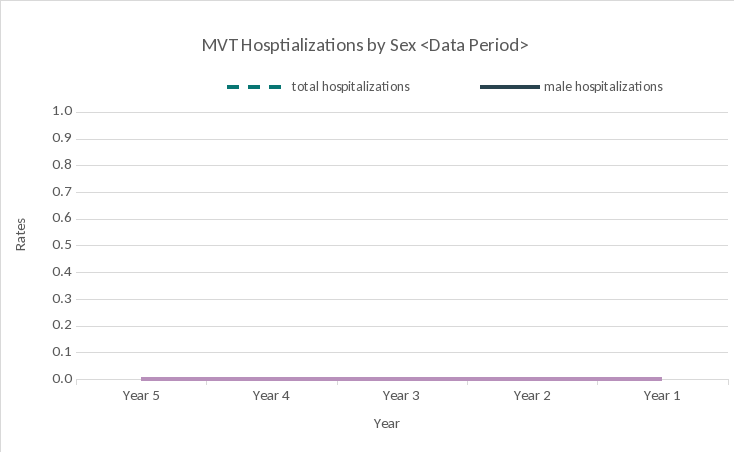Select the 'Year' horizontal axis title
Image resolution: width=734 pixels, height=452 pixels.
(386, 424)
